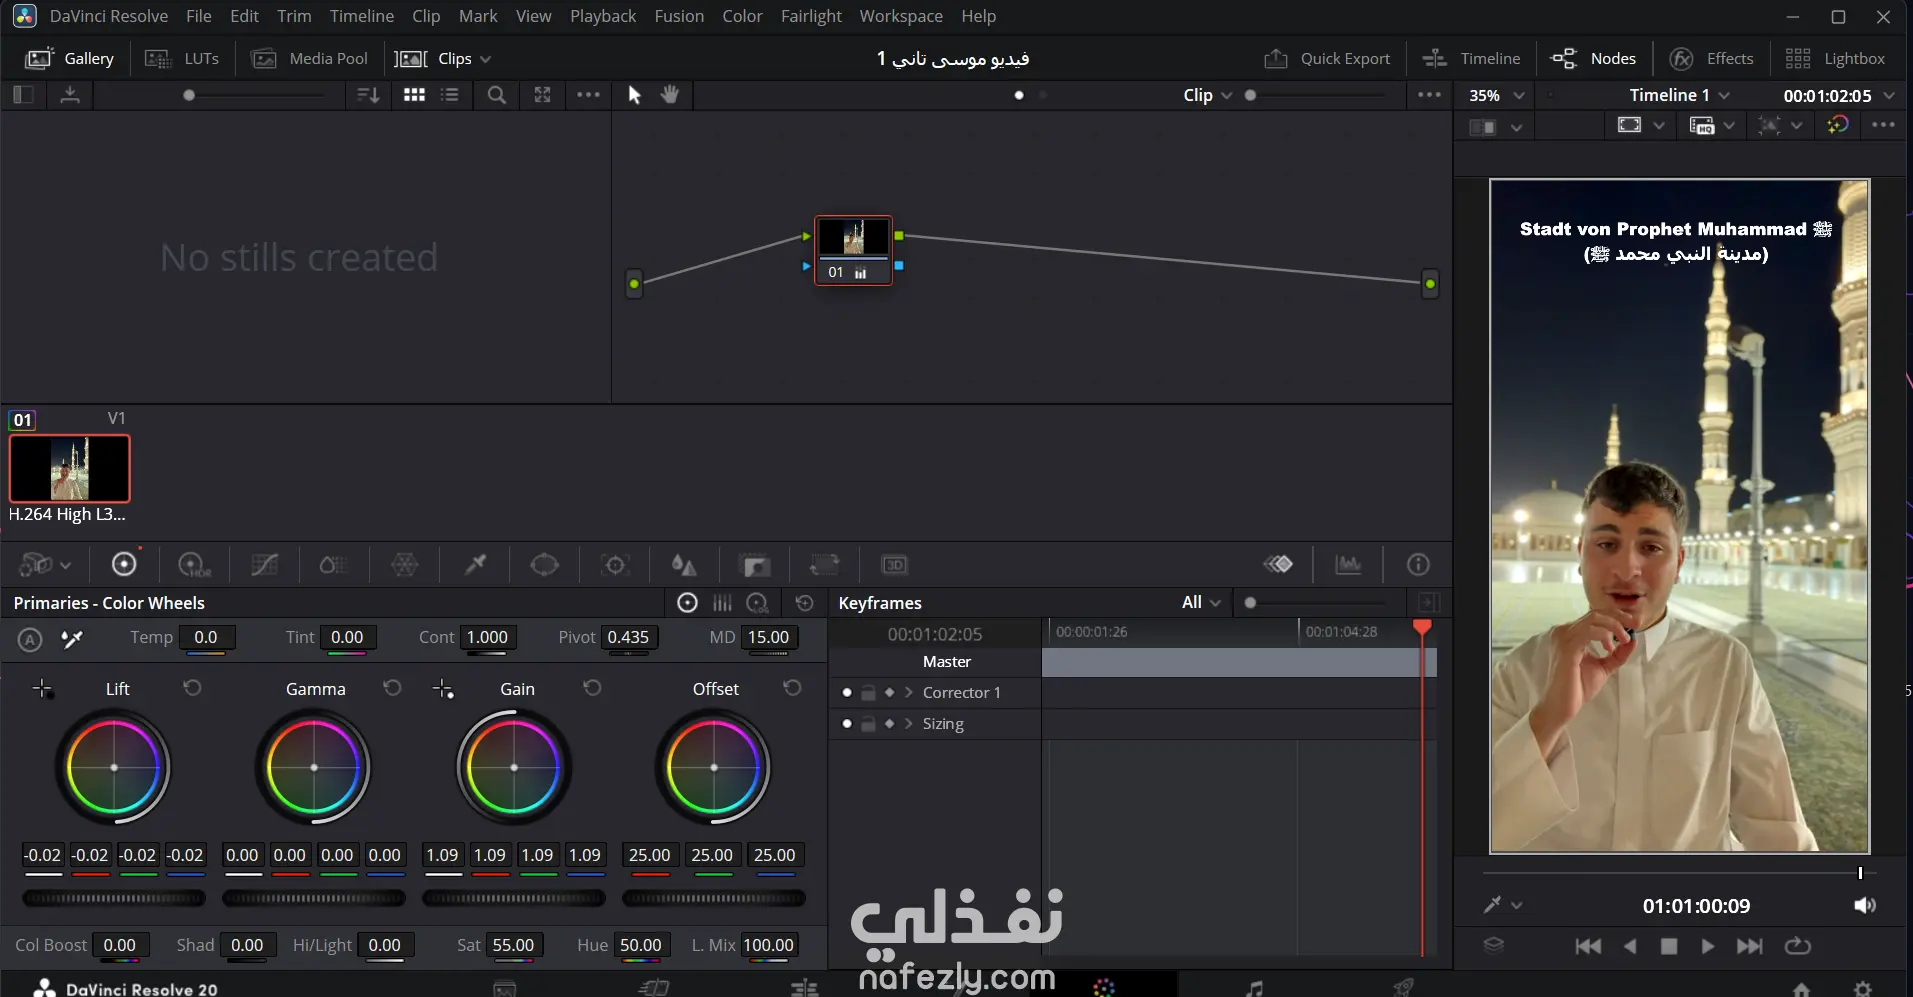Search the gallery stills
The width and height of the screenshot is (1913, 997).
click(x=496, y=95)
